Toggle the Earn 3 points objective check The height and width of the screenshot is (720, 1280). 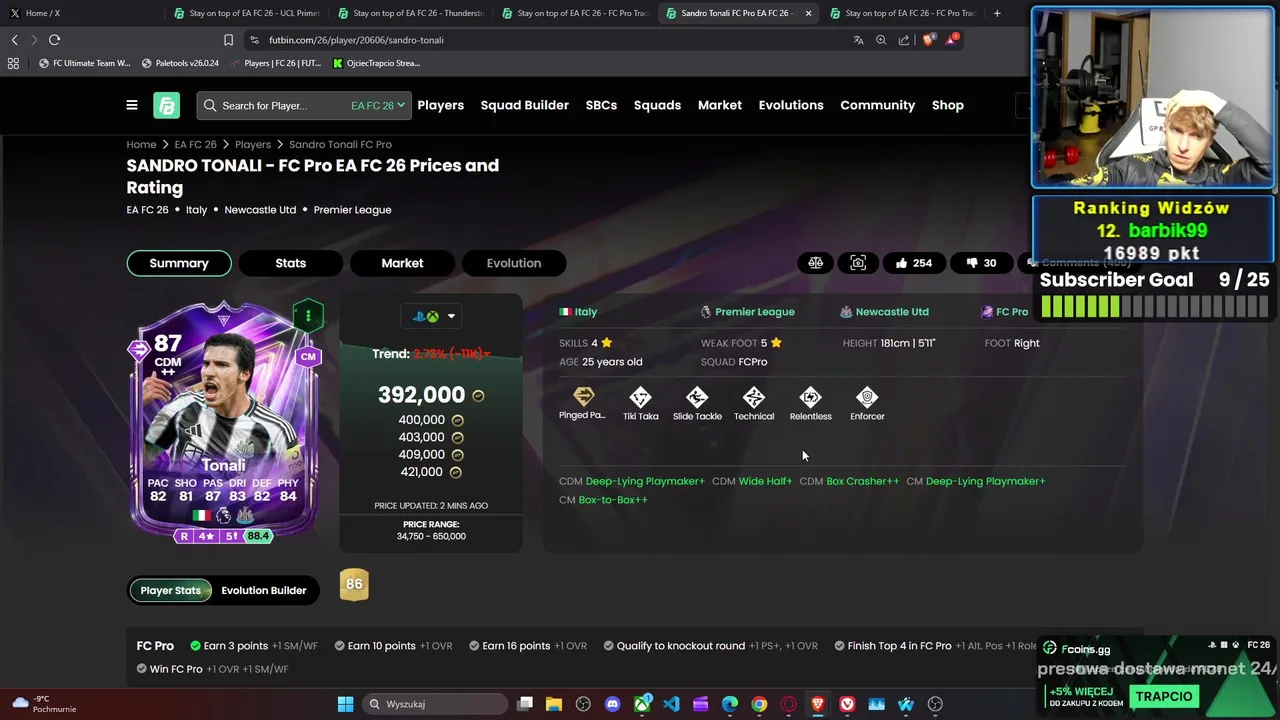pos(196,646)
